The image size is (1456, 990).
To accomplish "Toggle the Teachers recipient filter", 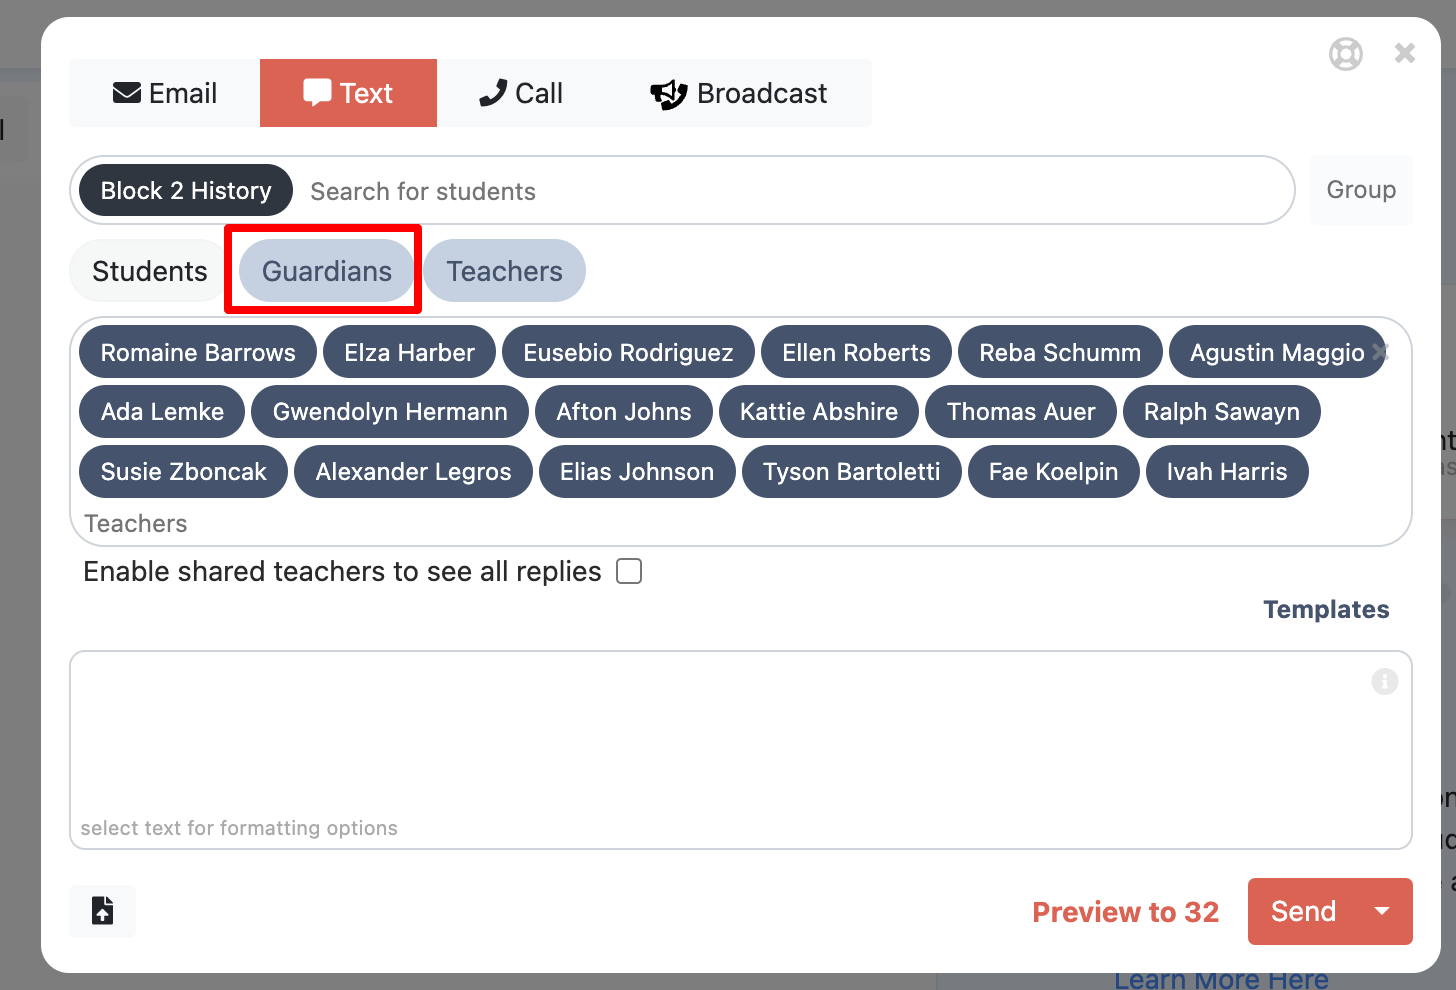I will (504, 271).
